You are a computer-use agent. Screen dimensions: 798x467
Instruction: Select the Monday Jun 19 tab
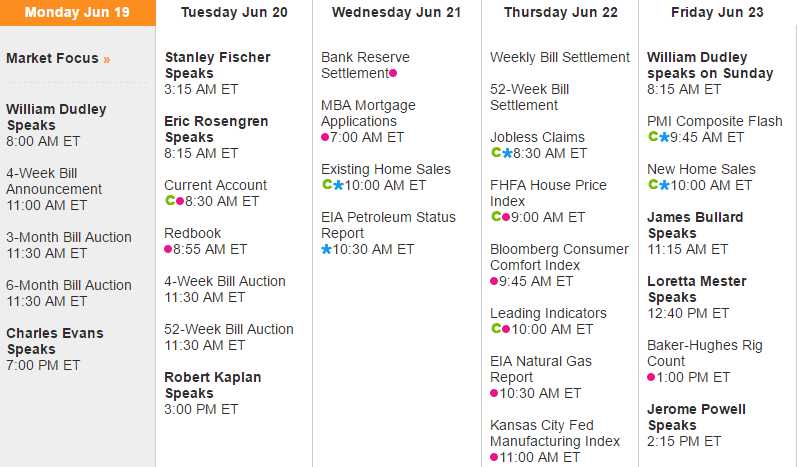coord(77,13)
